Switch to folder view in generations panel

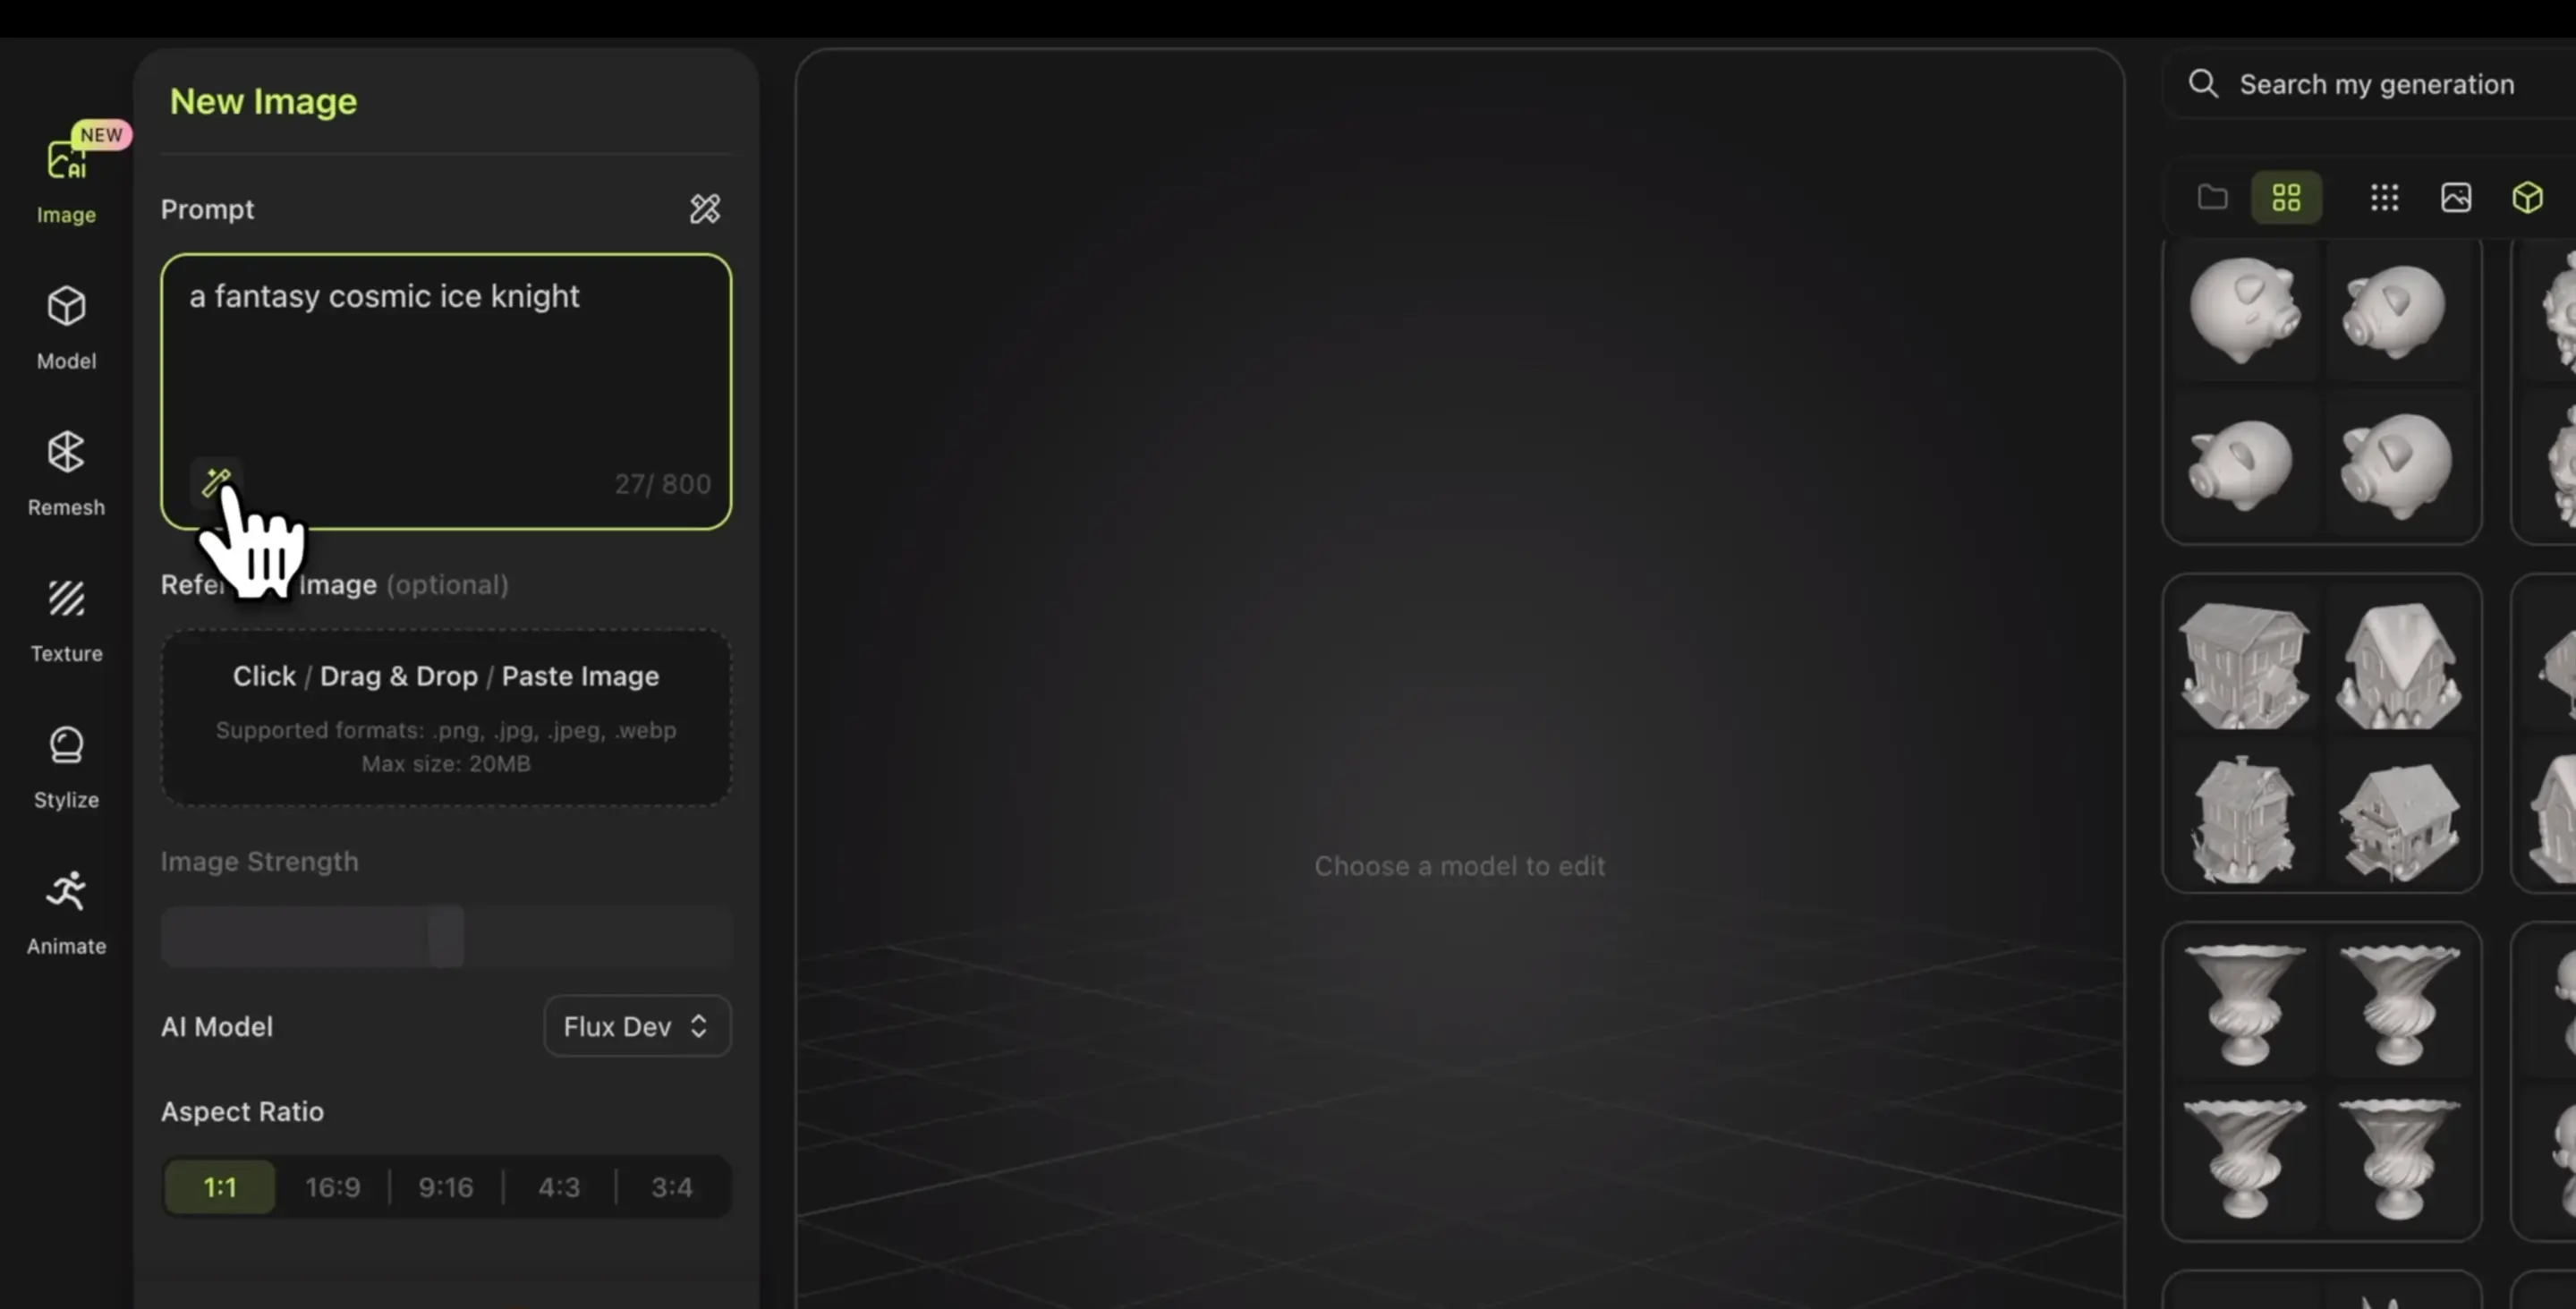(2212, 197)
